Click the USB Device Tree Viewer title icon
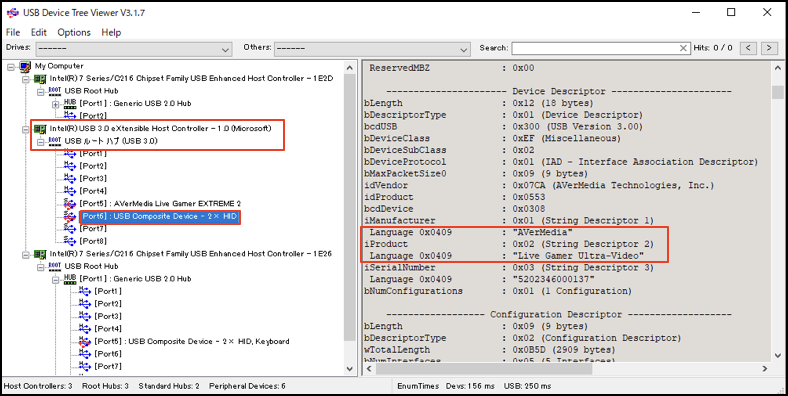 coord(13,13)
